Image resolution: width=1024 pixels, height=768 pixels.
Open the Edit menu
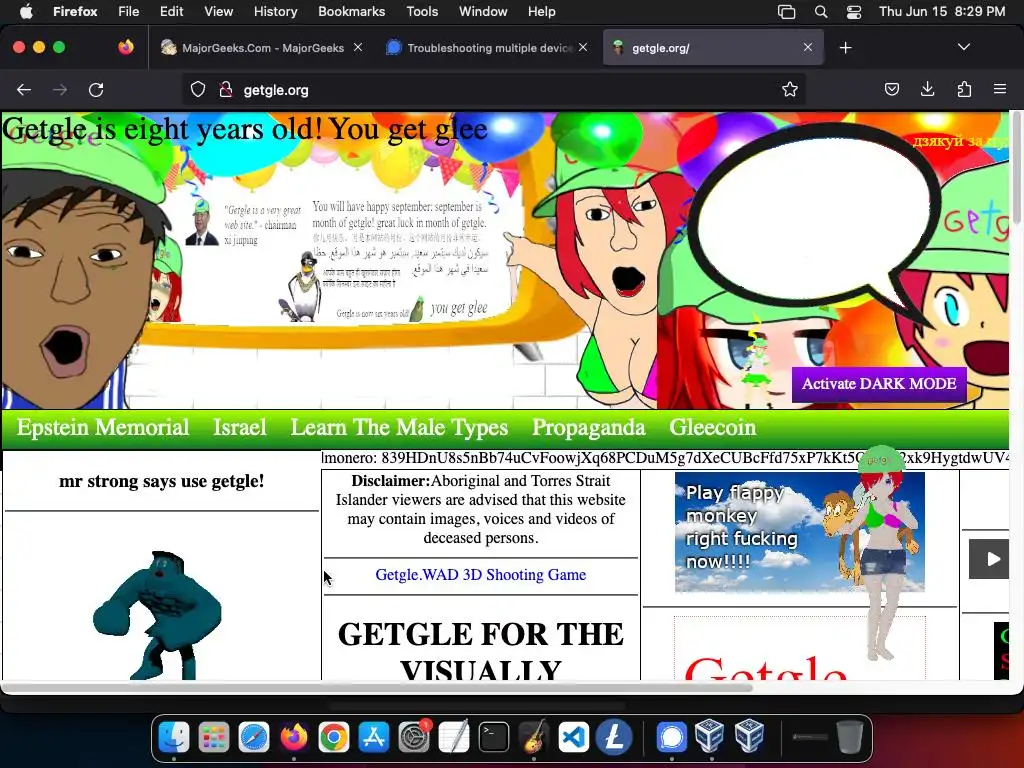[172, 11]
